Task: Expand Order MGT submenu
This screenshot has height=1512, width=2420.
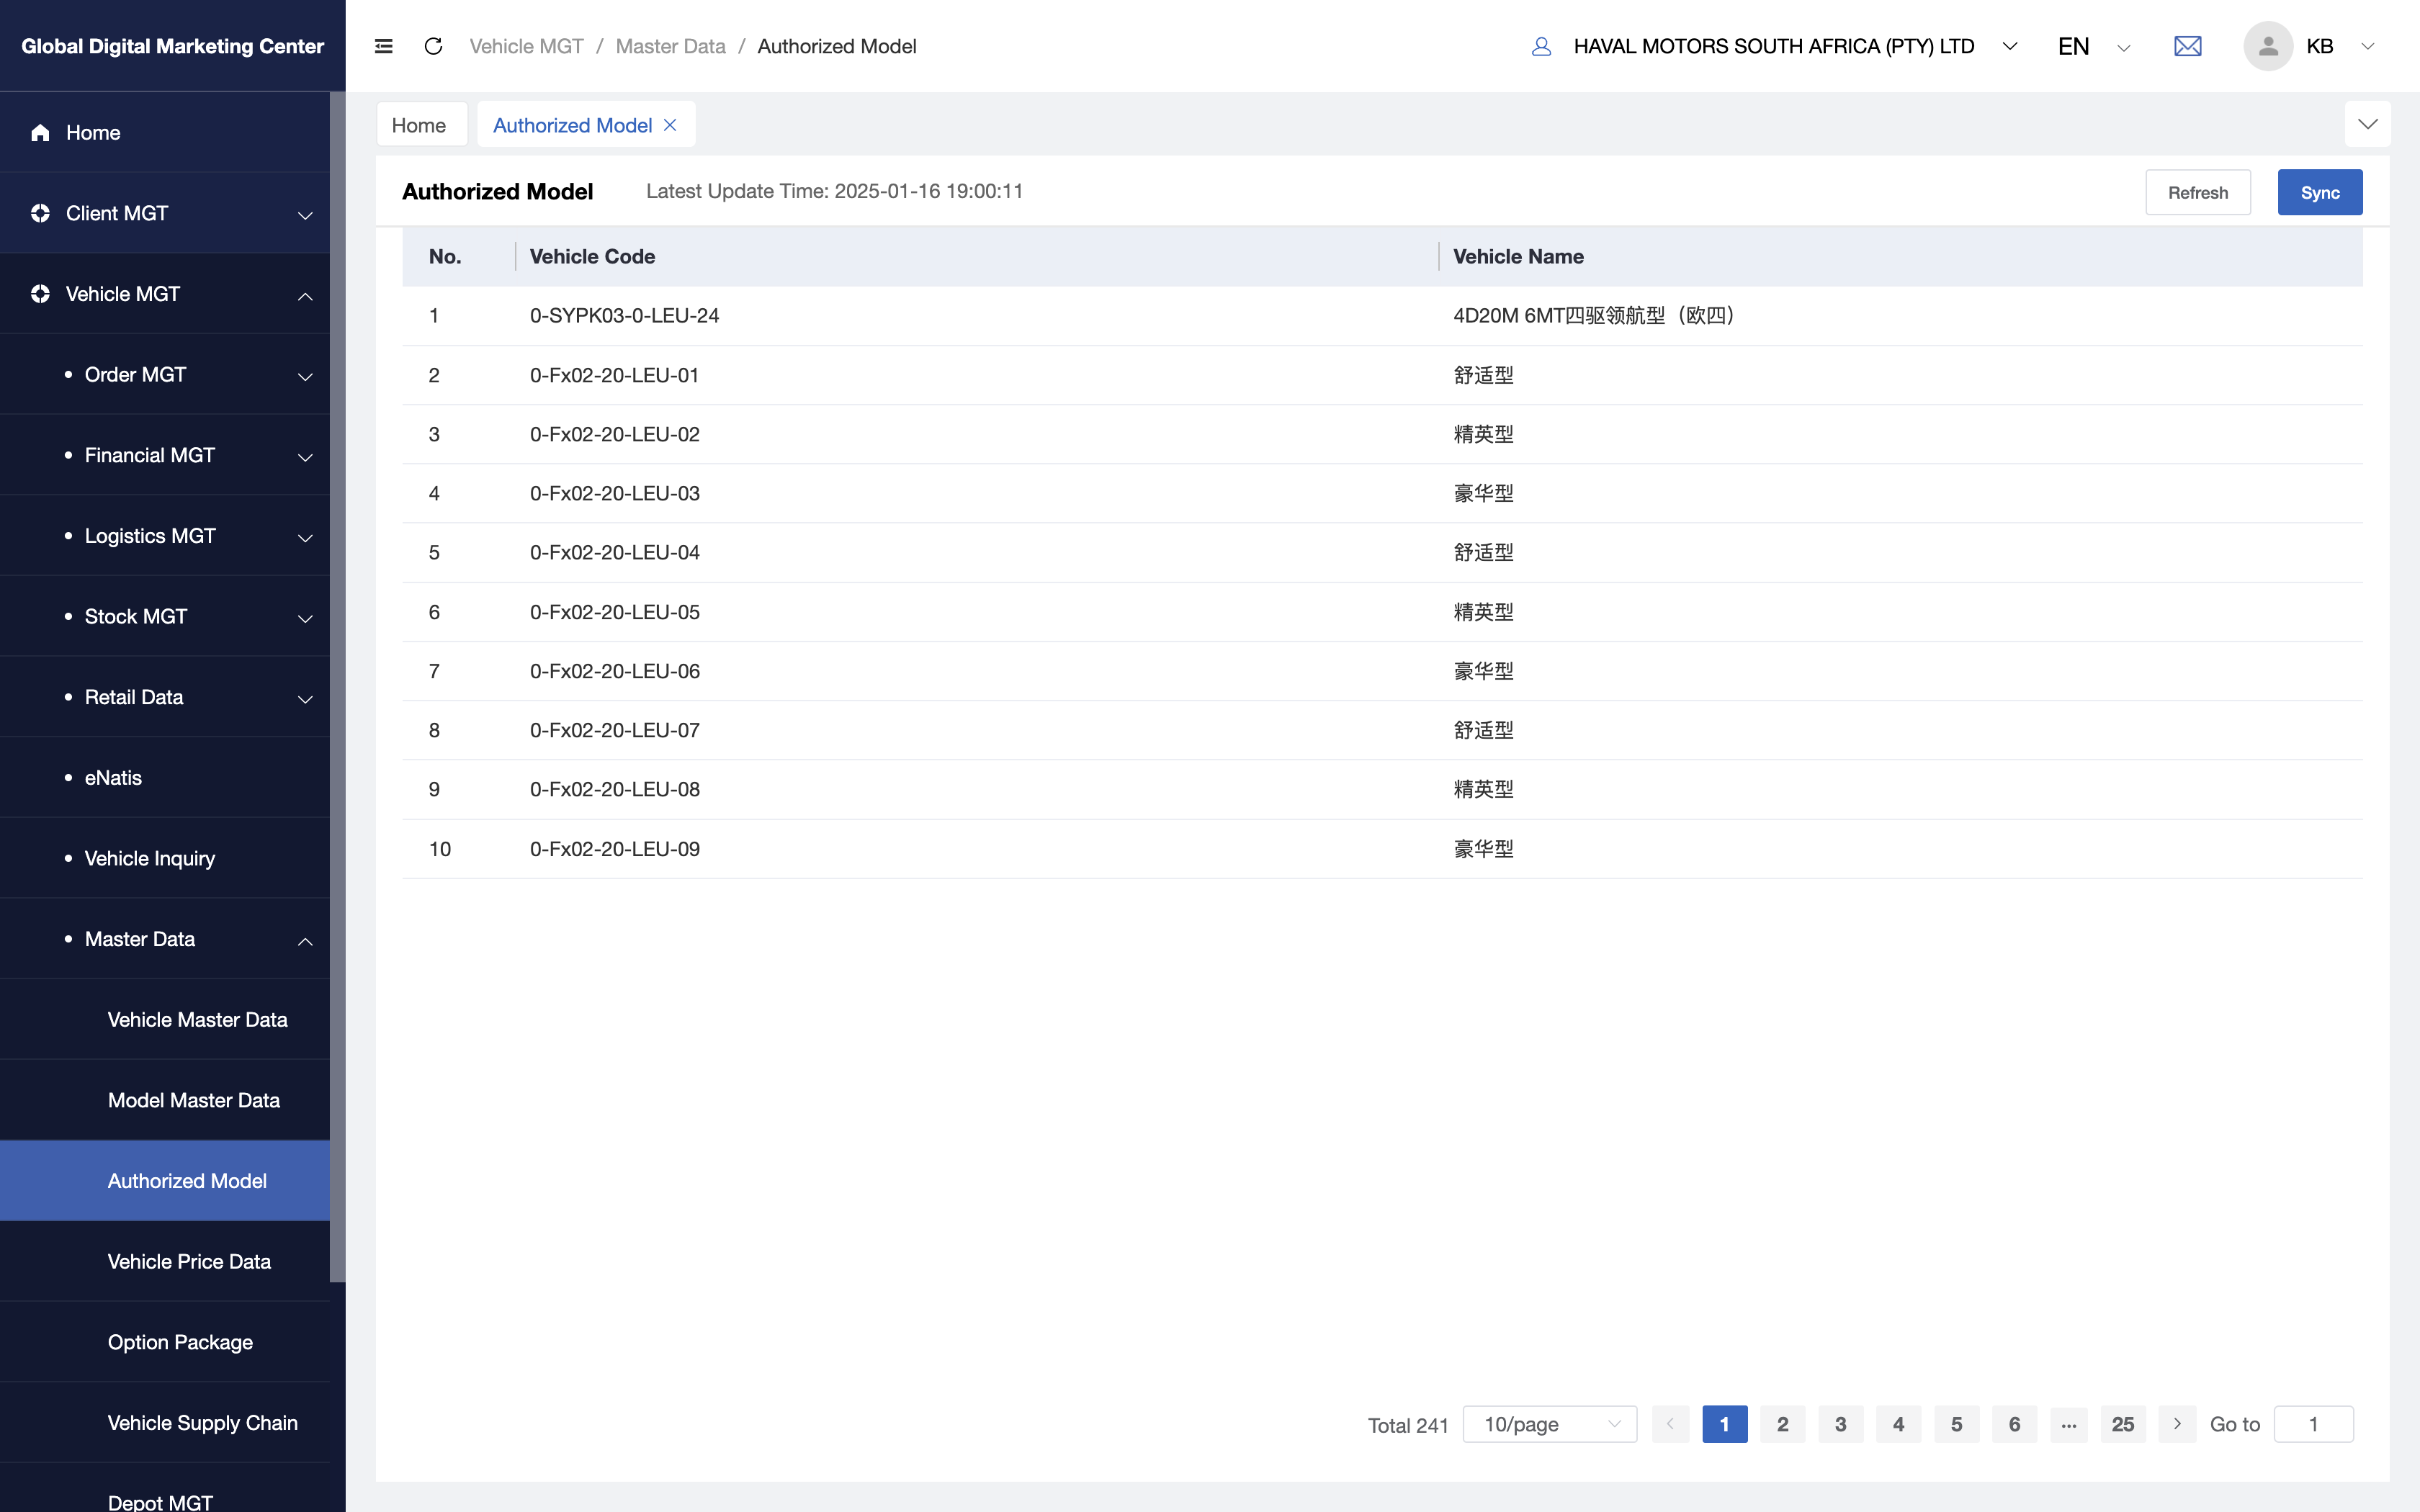Action: click(306, 376)
